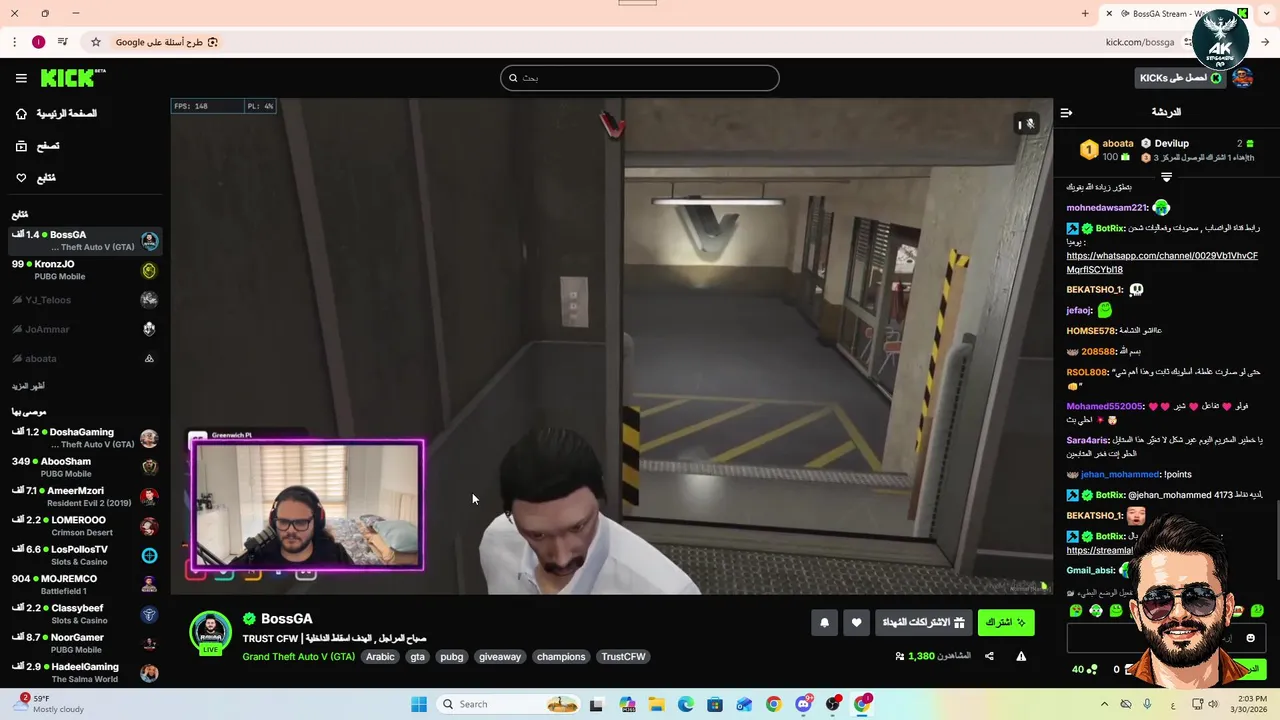
Task: Open Windows Start button
Action: tap(419, 704)
